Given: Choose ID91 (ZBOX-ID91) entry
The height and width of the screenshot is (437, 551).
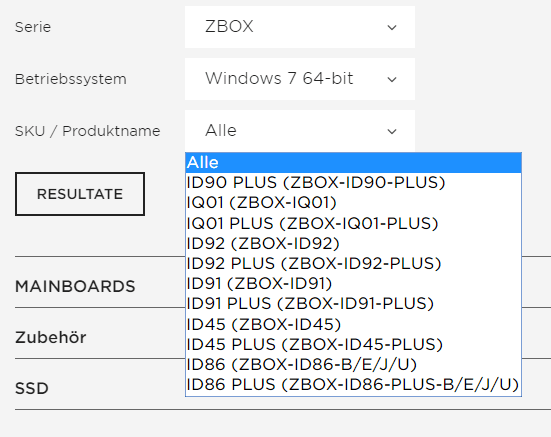Looking at the screenshot, I should click(353, 283).
